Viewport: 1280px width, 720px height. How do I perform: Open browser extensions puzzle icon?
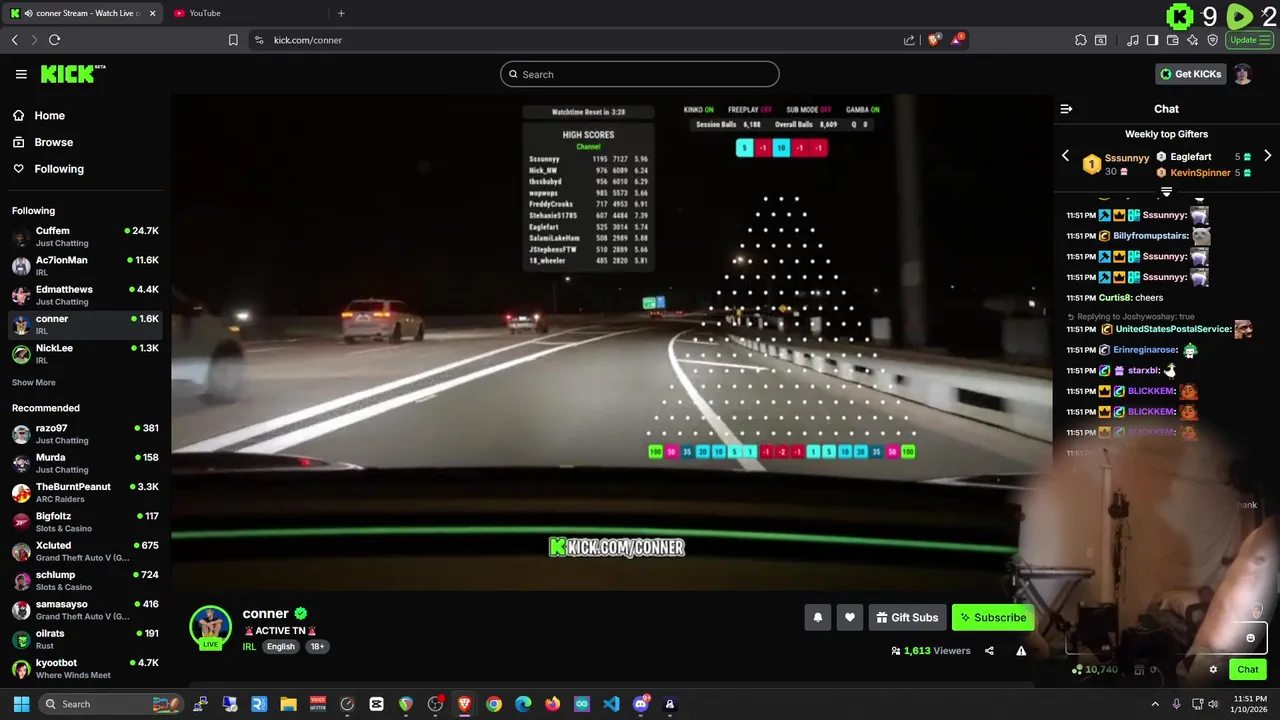pos(1081,40)
